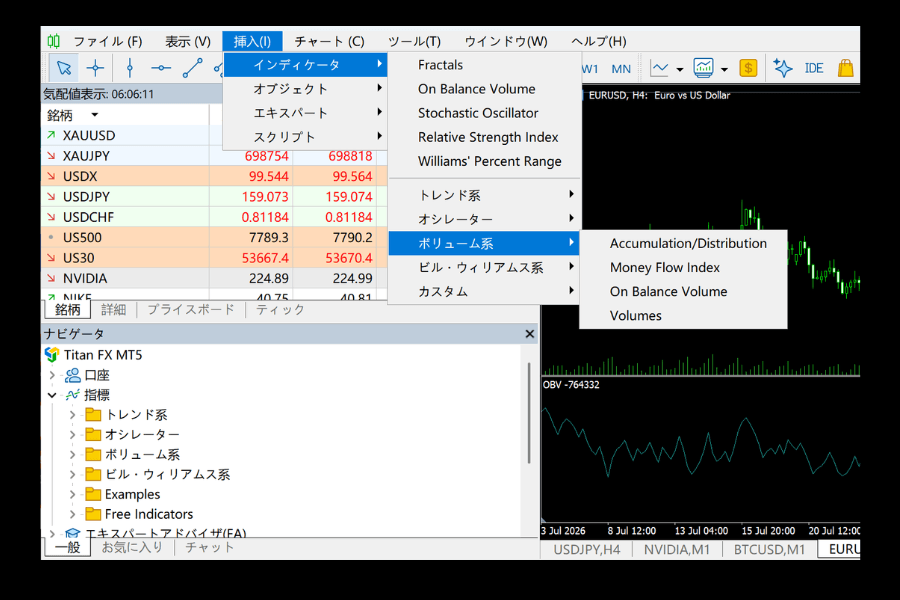Open the Market shopping bag icon
Screen dimensions: 900x600
pyautogui.click(x=845, y=68)
